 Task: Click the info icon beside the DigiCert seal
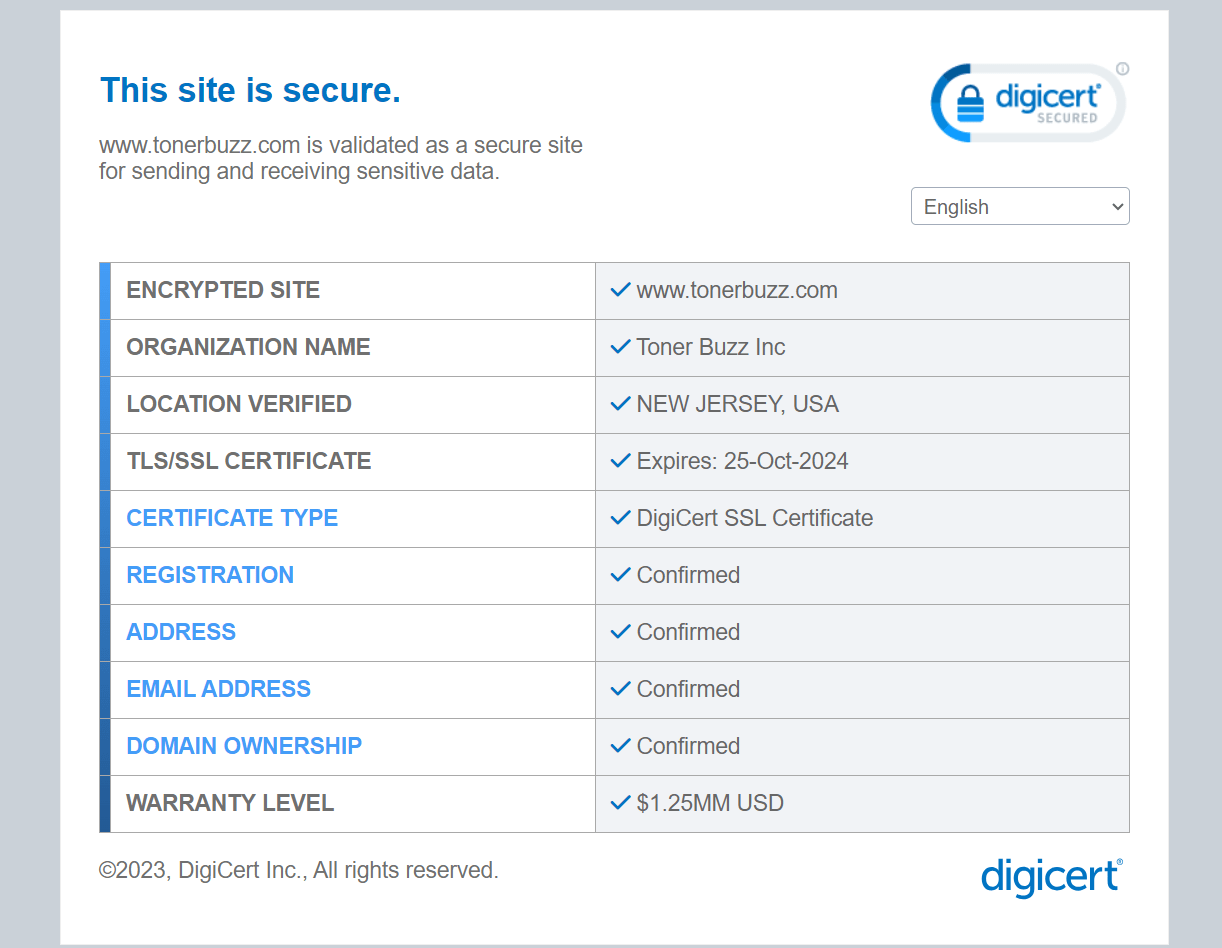[x=1122, y=69]
